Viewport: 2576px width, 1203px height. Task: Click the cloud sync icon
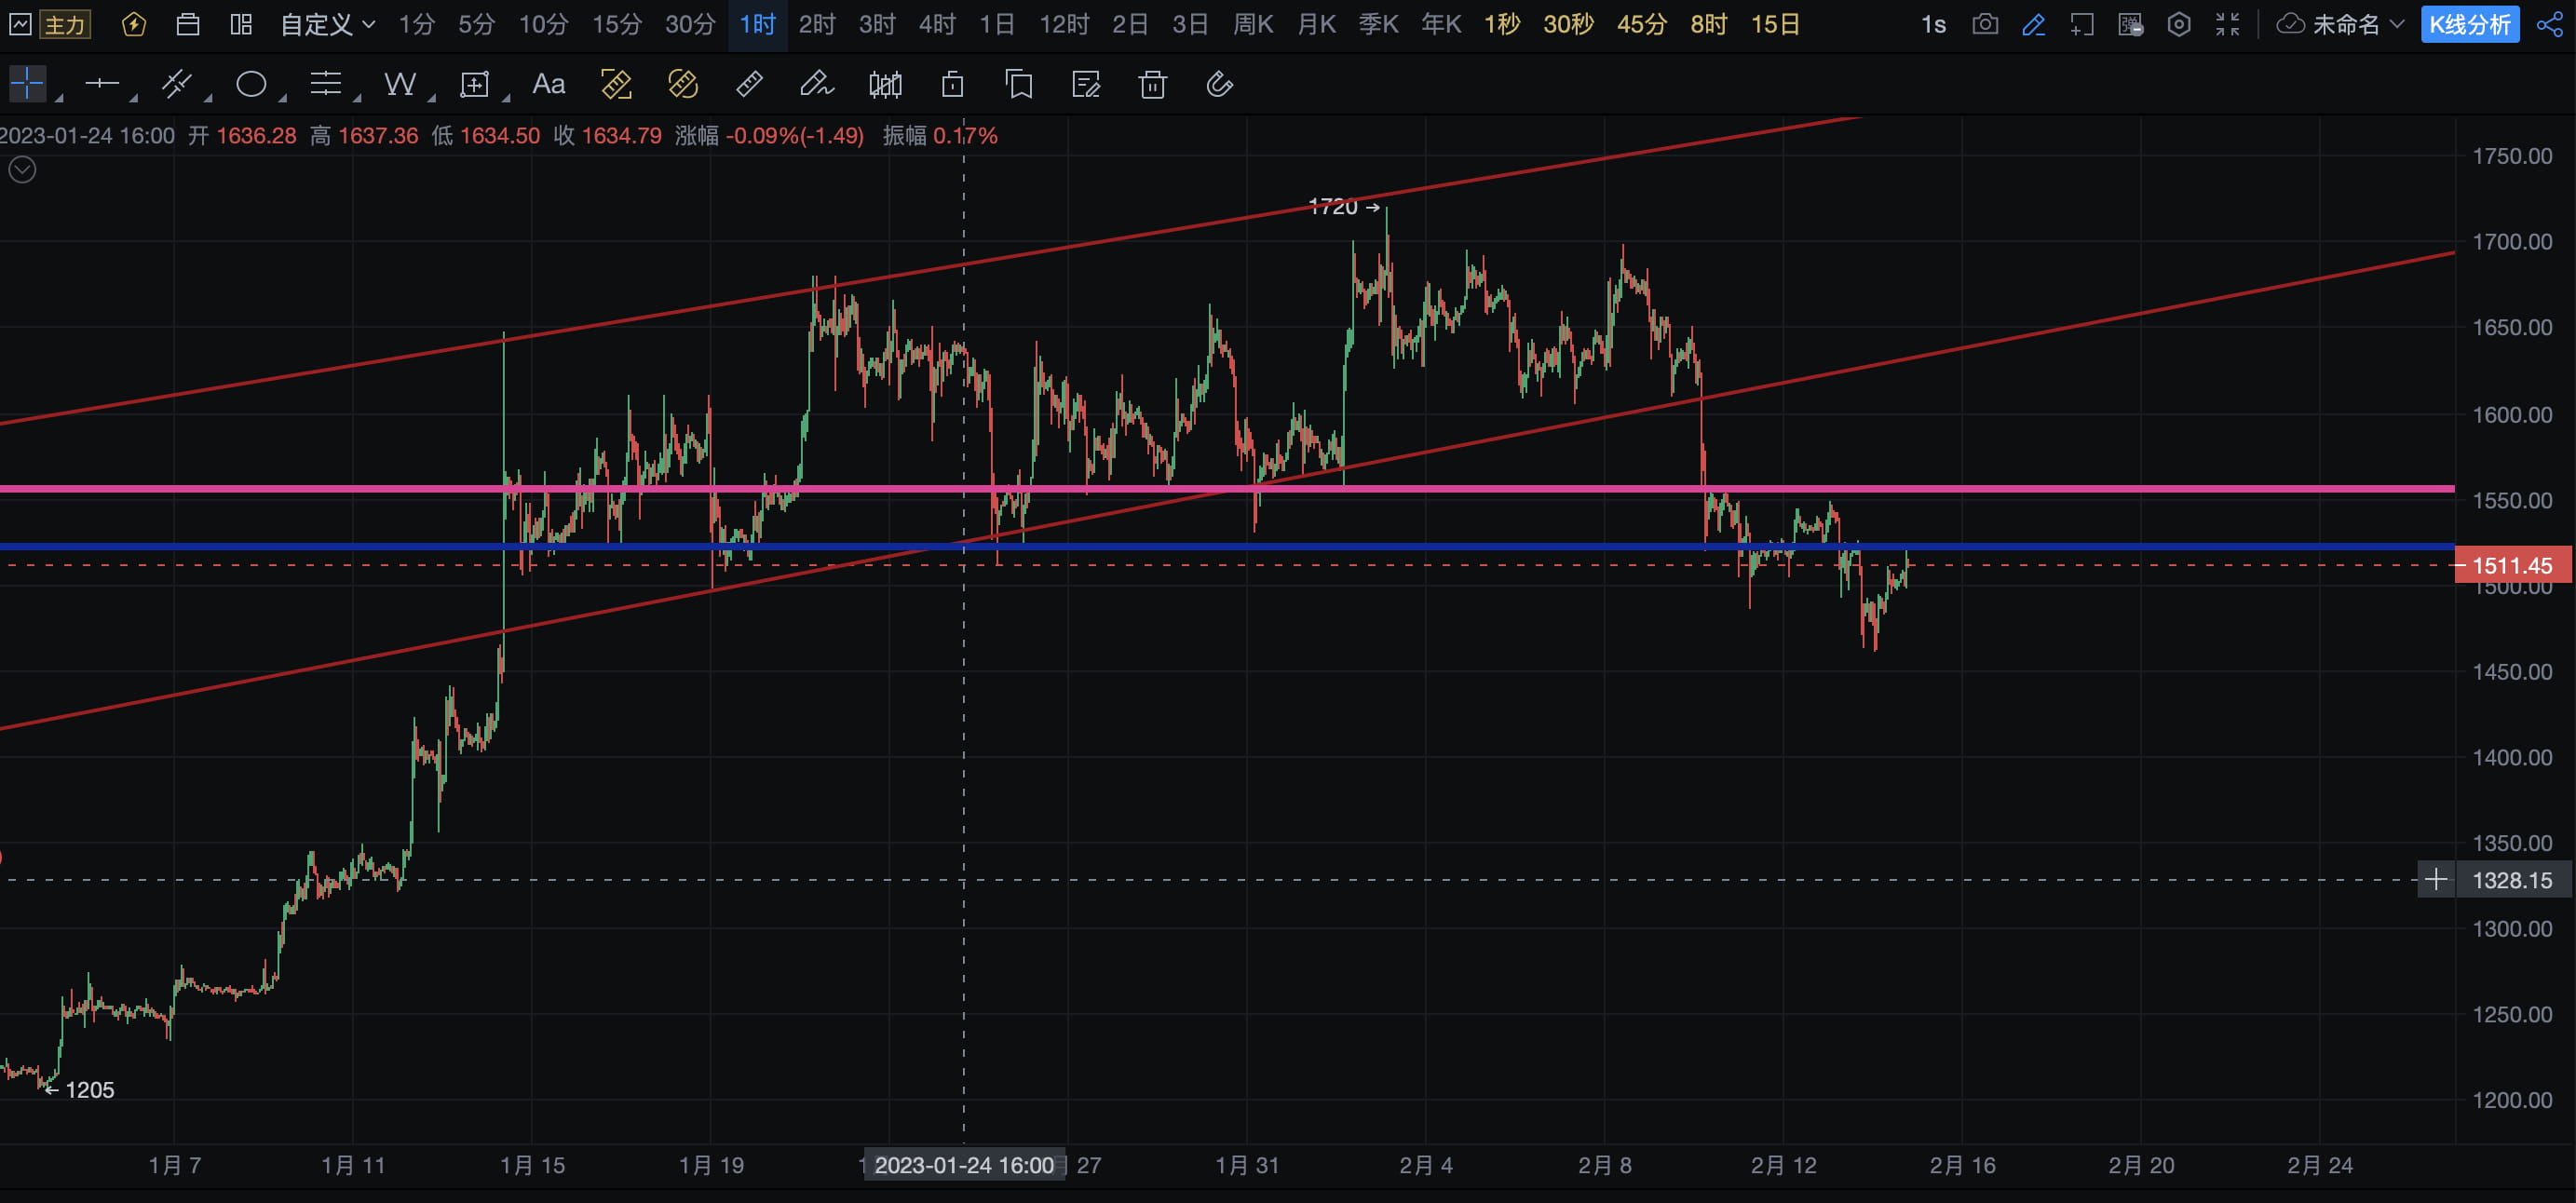2290,24
